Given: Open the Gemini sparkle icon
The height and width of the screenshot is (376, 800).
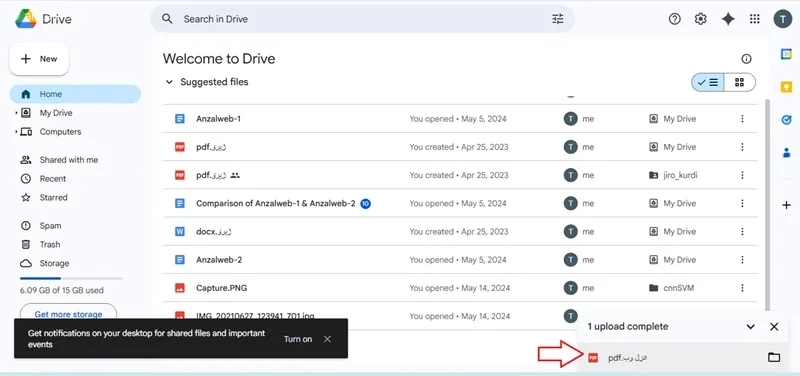Looking at the screenshot, I should (x=728, y=19).
